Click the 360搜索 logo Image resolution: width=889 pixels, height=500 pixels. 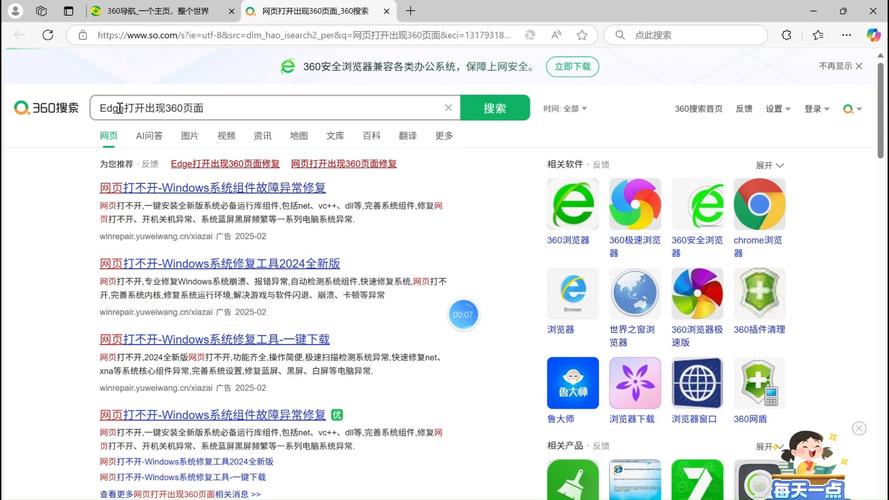click(x=46, y=108)
